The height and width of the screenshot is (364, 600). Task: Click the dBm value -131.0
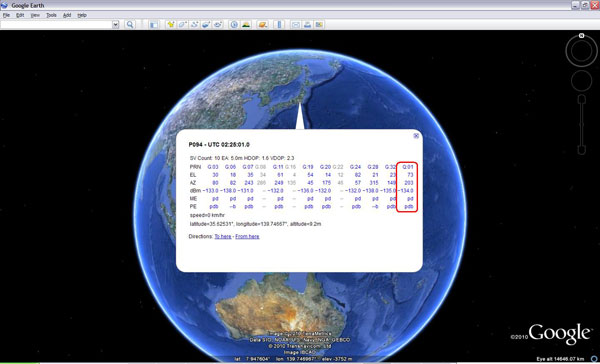245,191
